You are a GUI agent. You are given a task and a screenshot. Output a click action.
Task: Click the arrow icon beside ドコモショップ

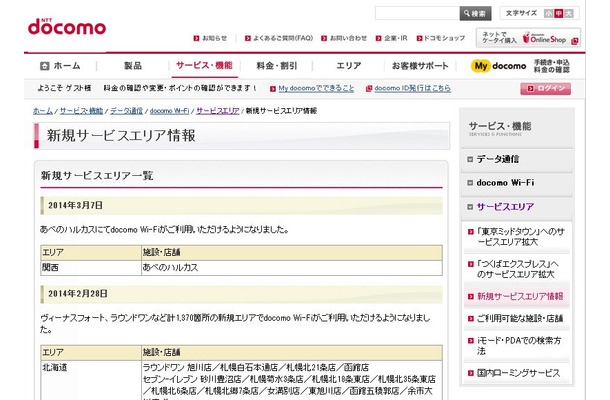[x=419, y=38]
